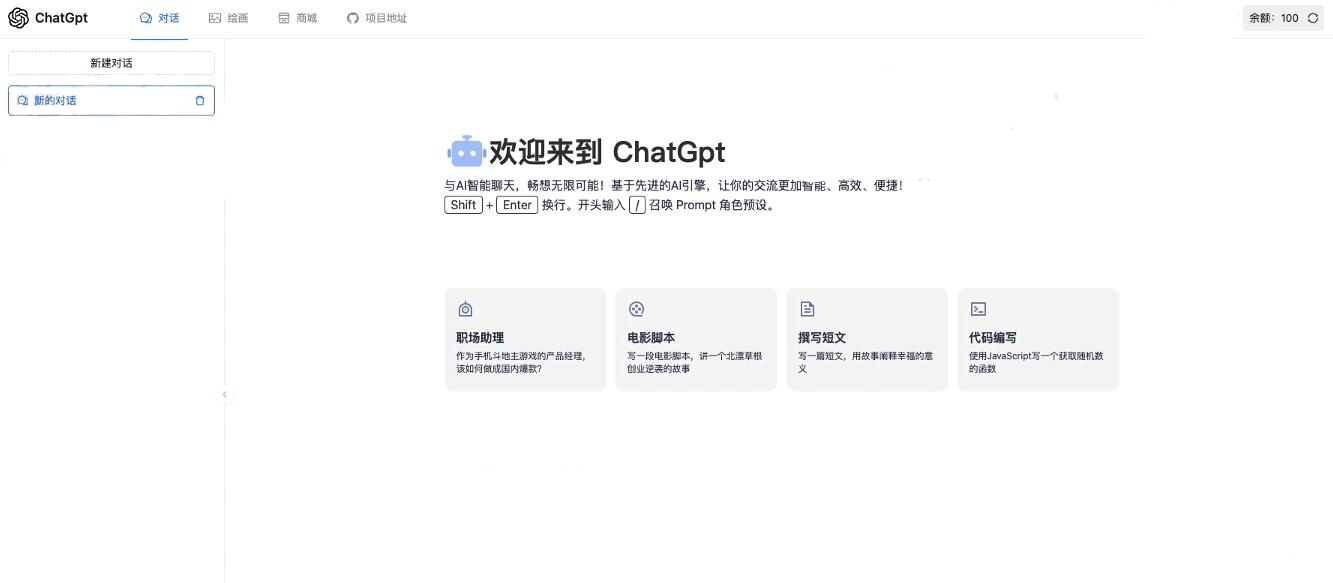Click the ChatGpt brand name text
1333x583 pixels.
point(61,18)
